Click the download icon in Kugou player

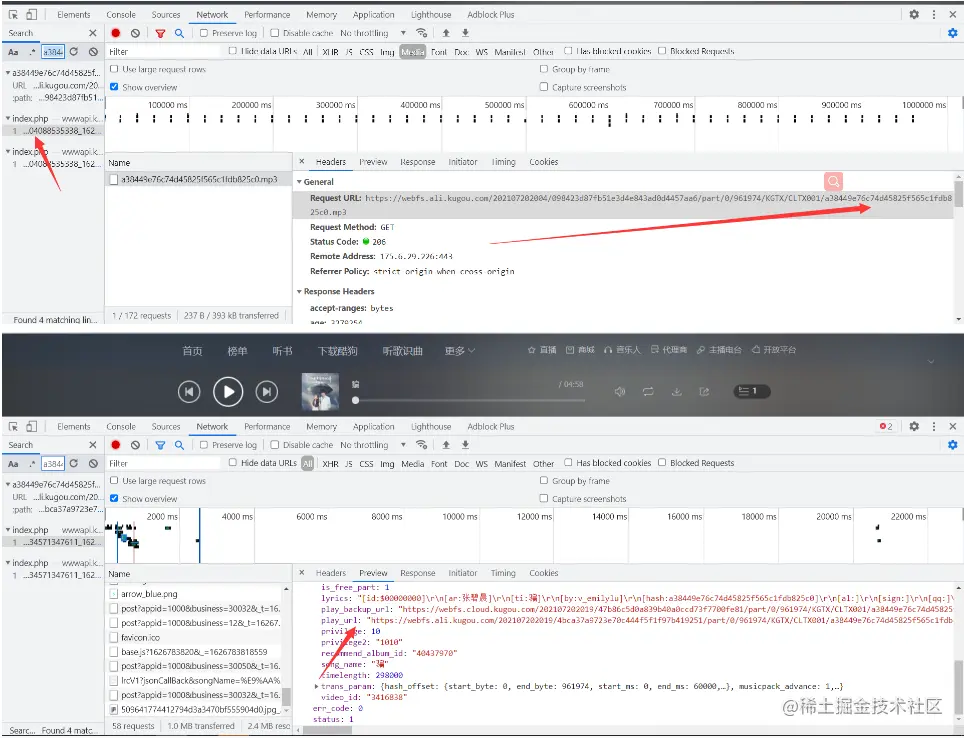(x=676, y=392)
